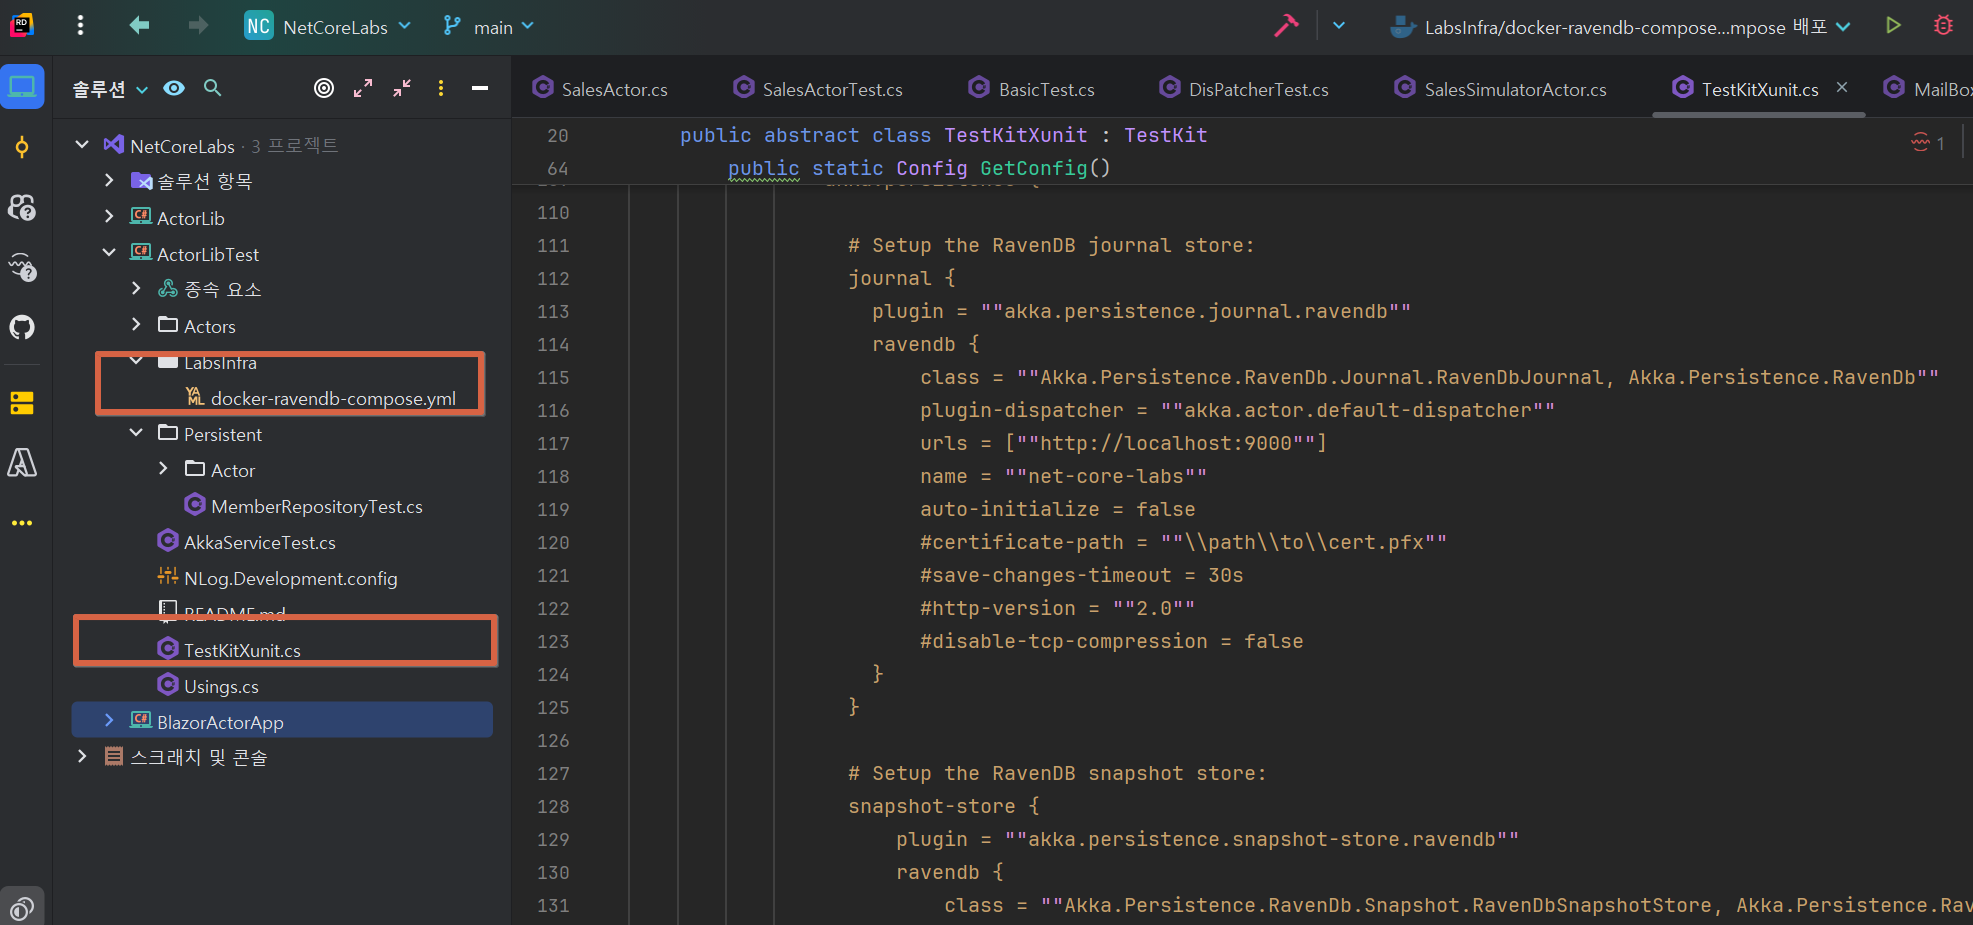The image size is (1973, 925).
Task: Collapse all tree nodes icon
Action: [402, 88]
